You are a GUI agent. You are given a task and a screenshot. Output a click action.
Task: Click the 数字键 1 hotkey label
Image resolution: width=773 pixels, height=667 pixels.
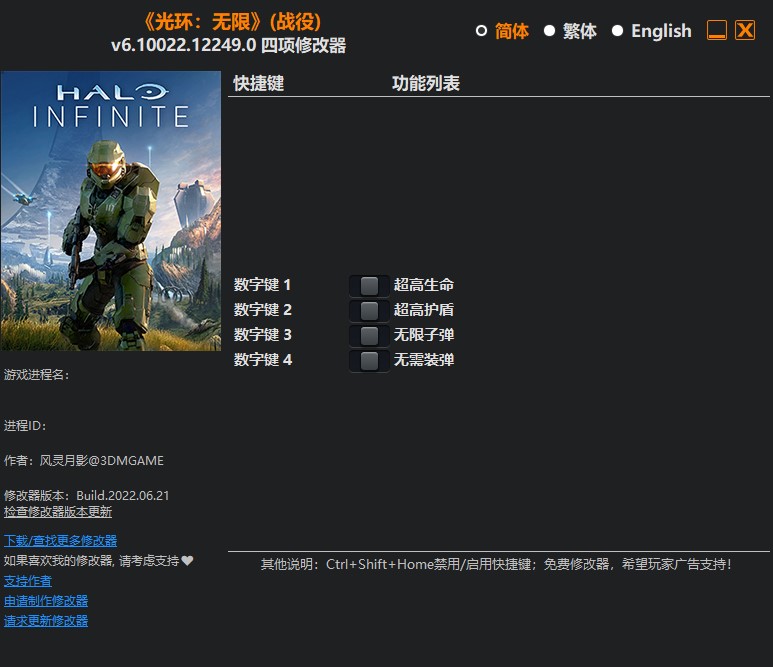point(262,284)
